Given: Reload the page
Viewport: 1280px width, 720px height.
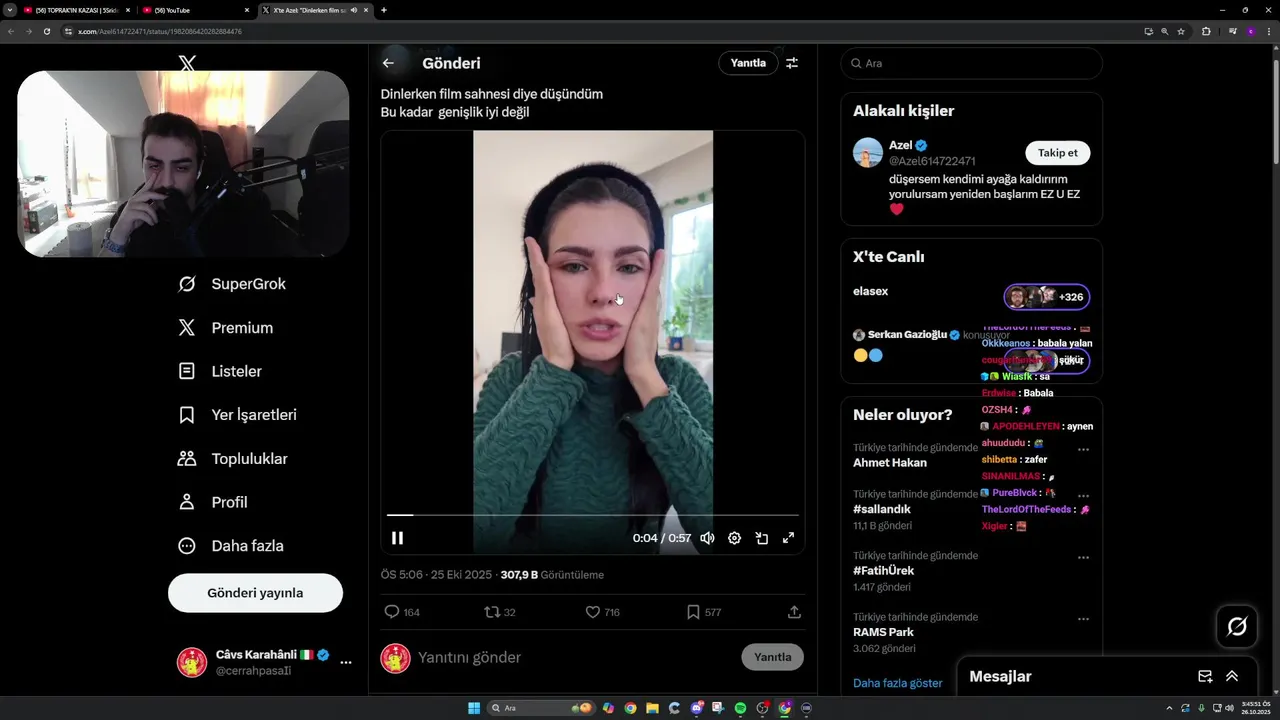Looking at the screenshot, I should [46, 31].
